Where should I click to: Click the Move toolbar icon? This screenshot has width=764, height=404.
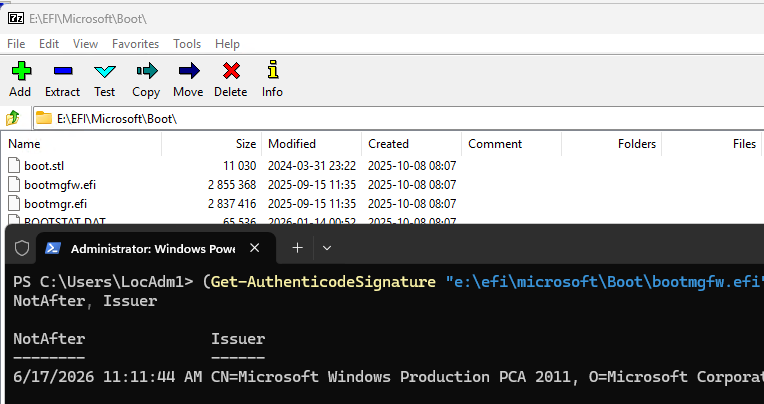[x=188, y=78]
